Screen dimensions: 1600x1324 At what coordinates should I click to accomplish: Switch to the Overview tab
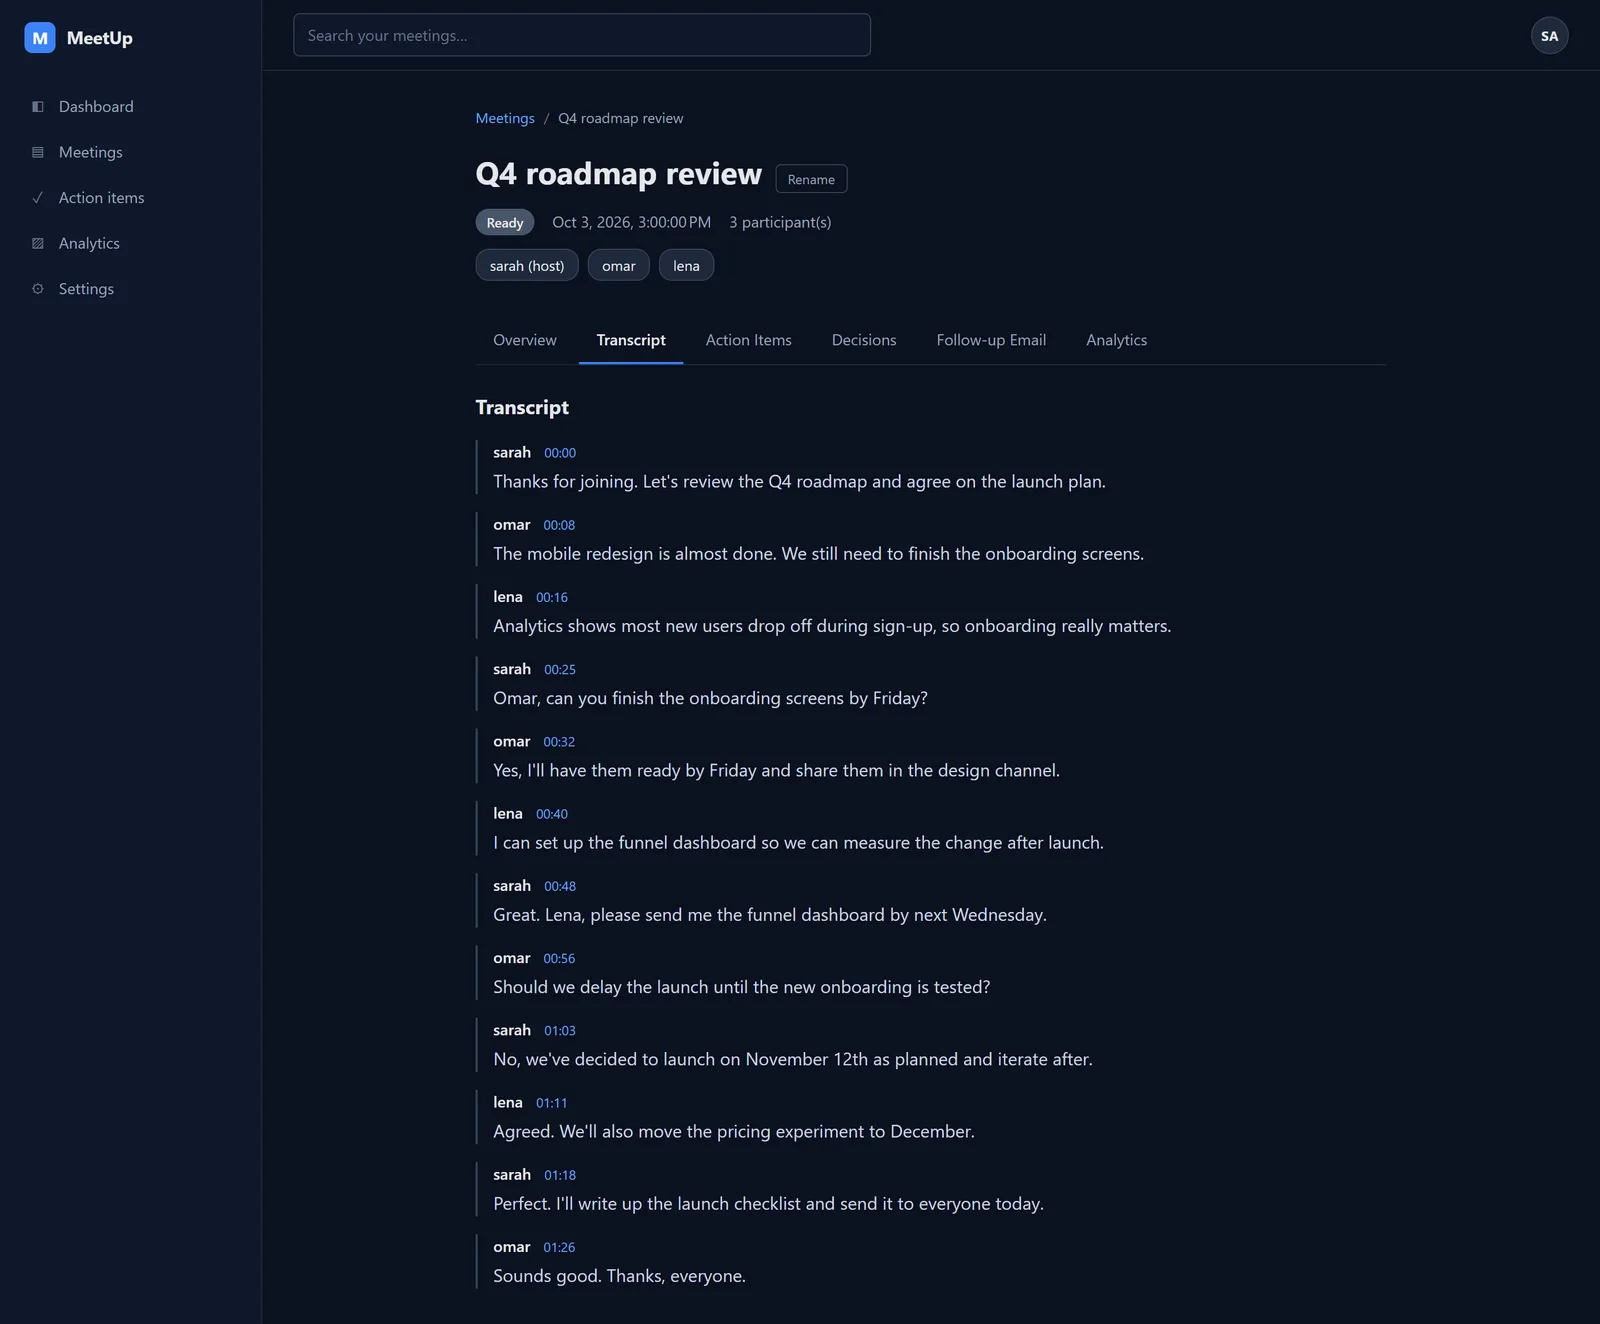(x=525, y=340)
